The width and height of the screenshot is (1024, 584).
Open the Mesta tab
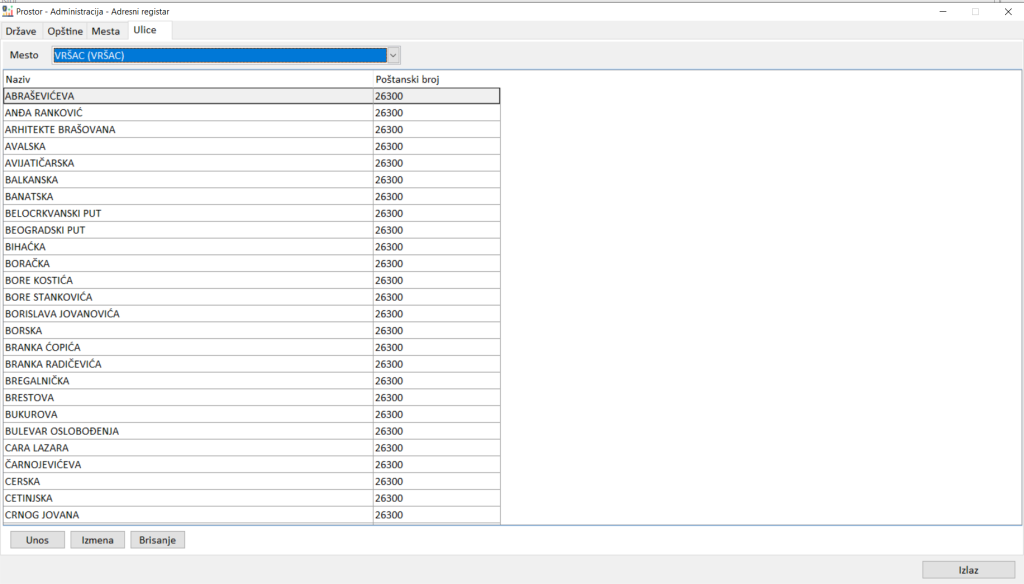pos(106,31)
